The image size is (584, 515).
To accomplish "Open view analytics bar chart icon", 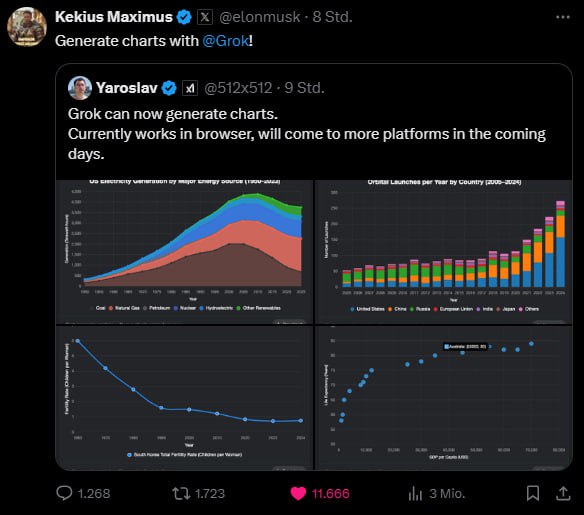I will tap(415, 494).
